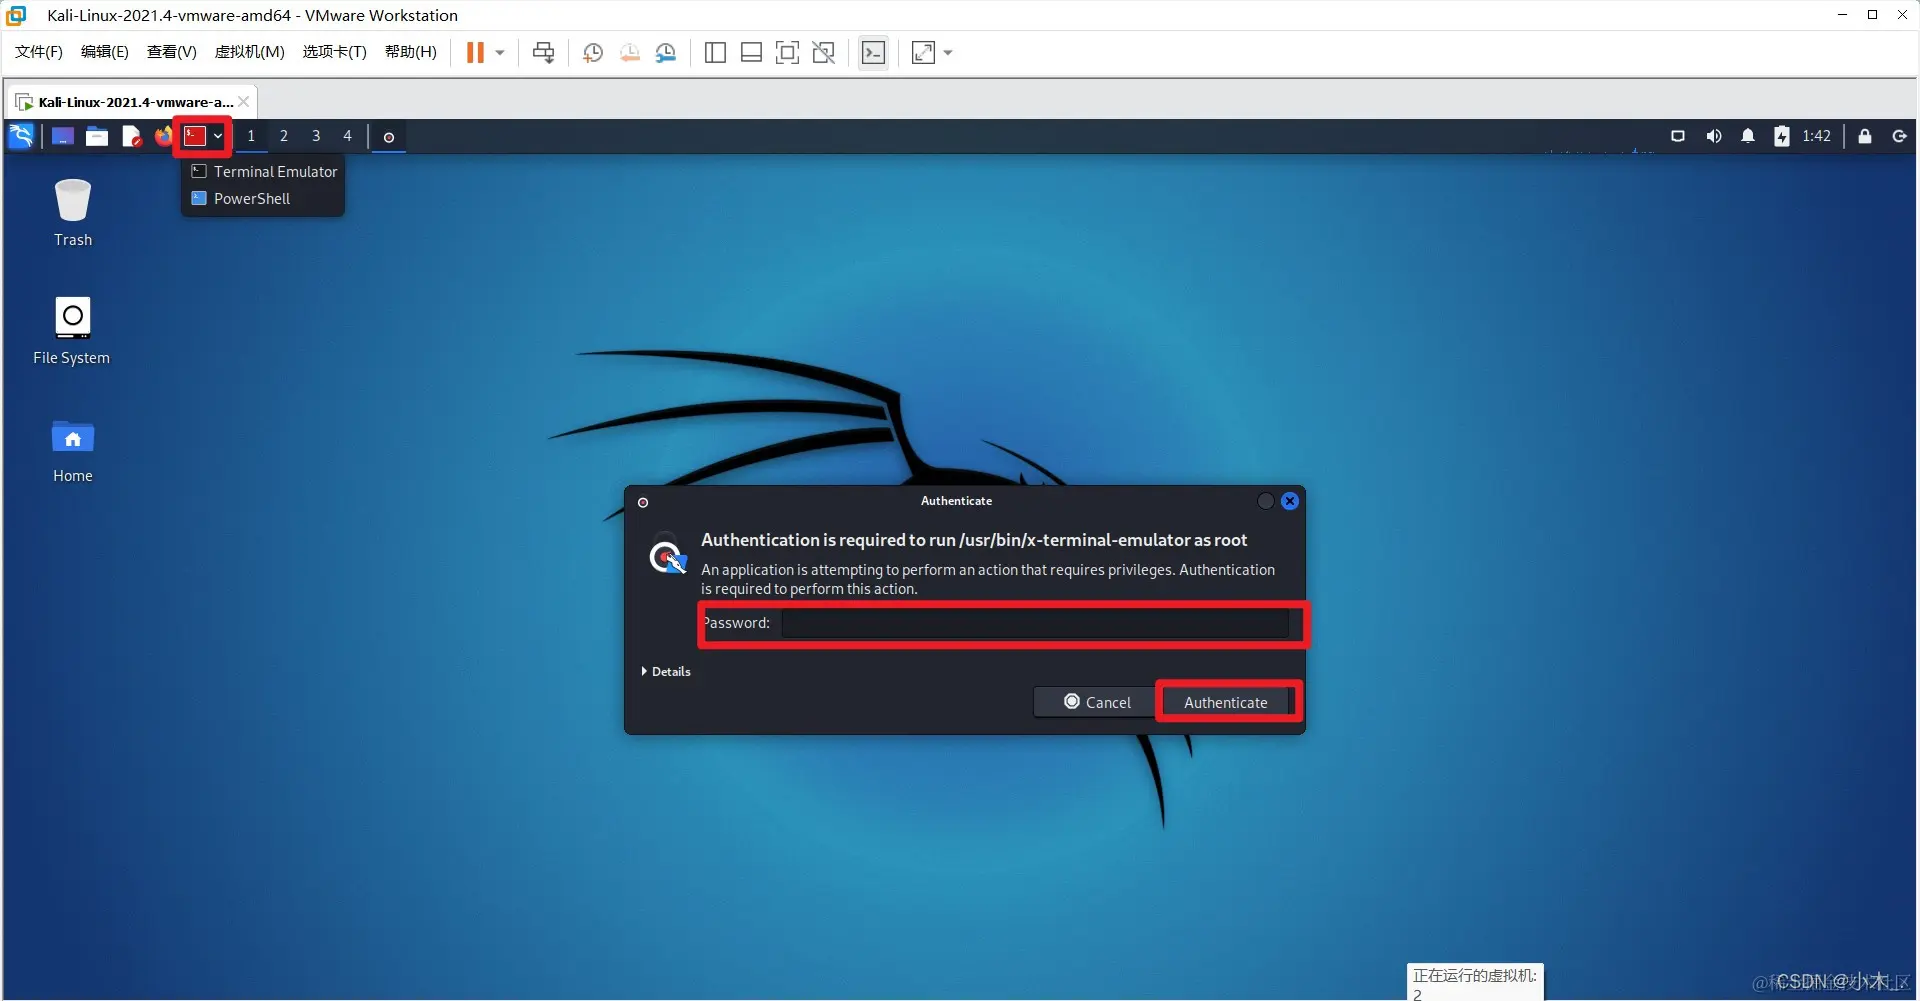Open the Home folder desktop icon
The image size is (1920, 1001).
[73, 451]
